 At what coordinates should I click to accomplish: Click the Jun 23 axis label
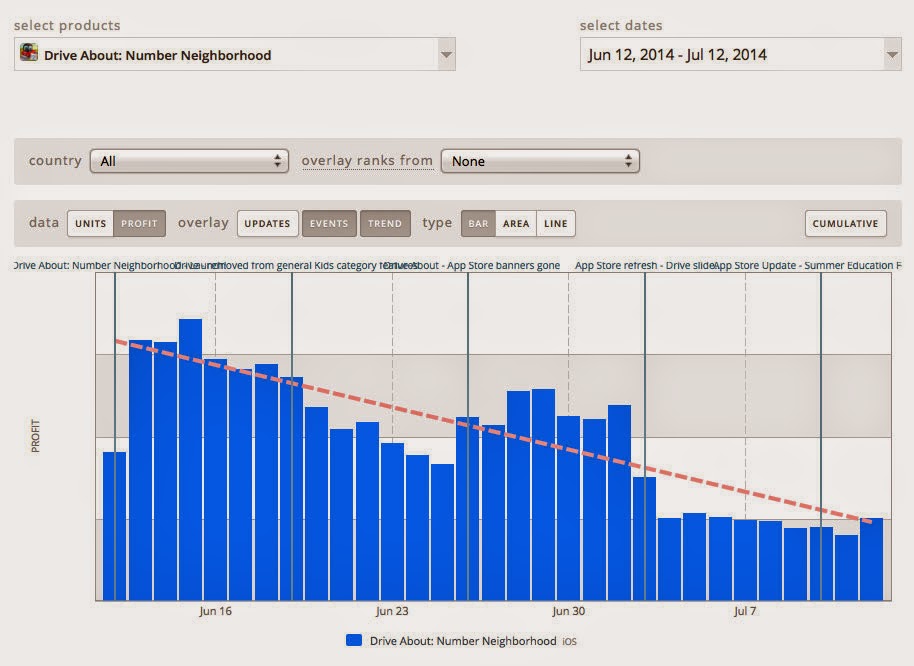(392, 611)
